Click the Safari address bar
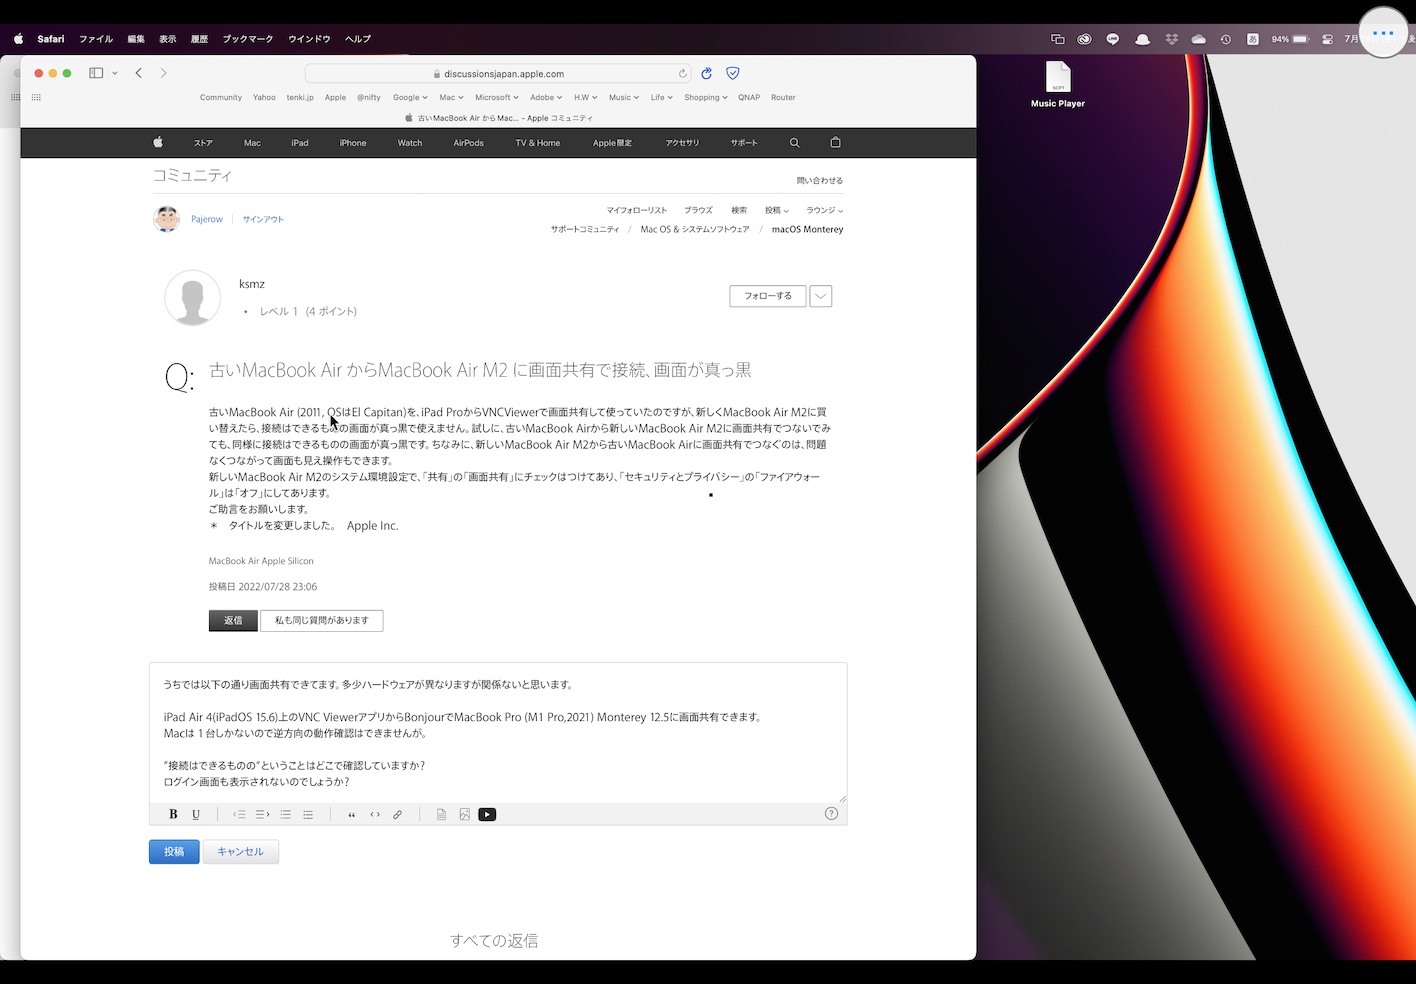This screenshot has width=1416, height=984. [x=498, y=73]
